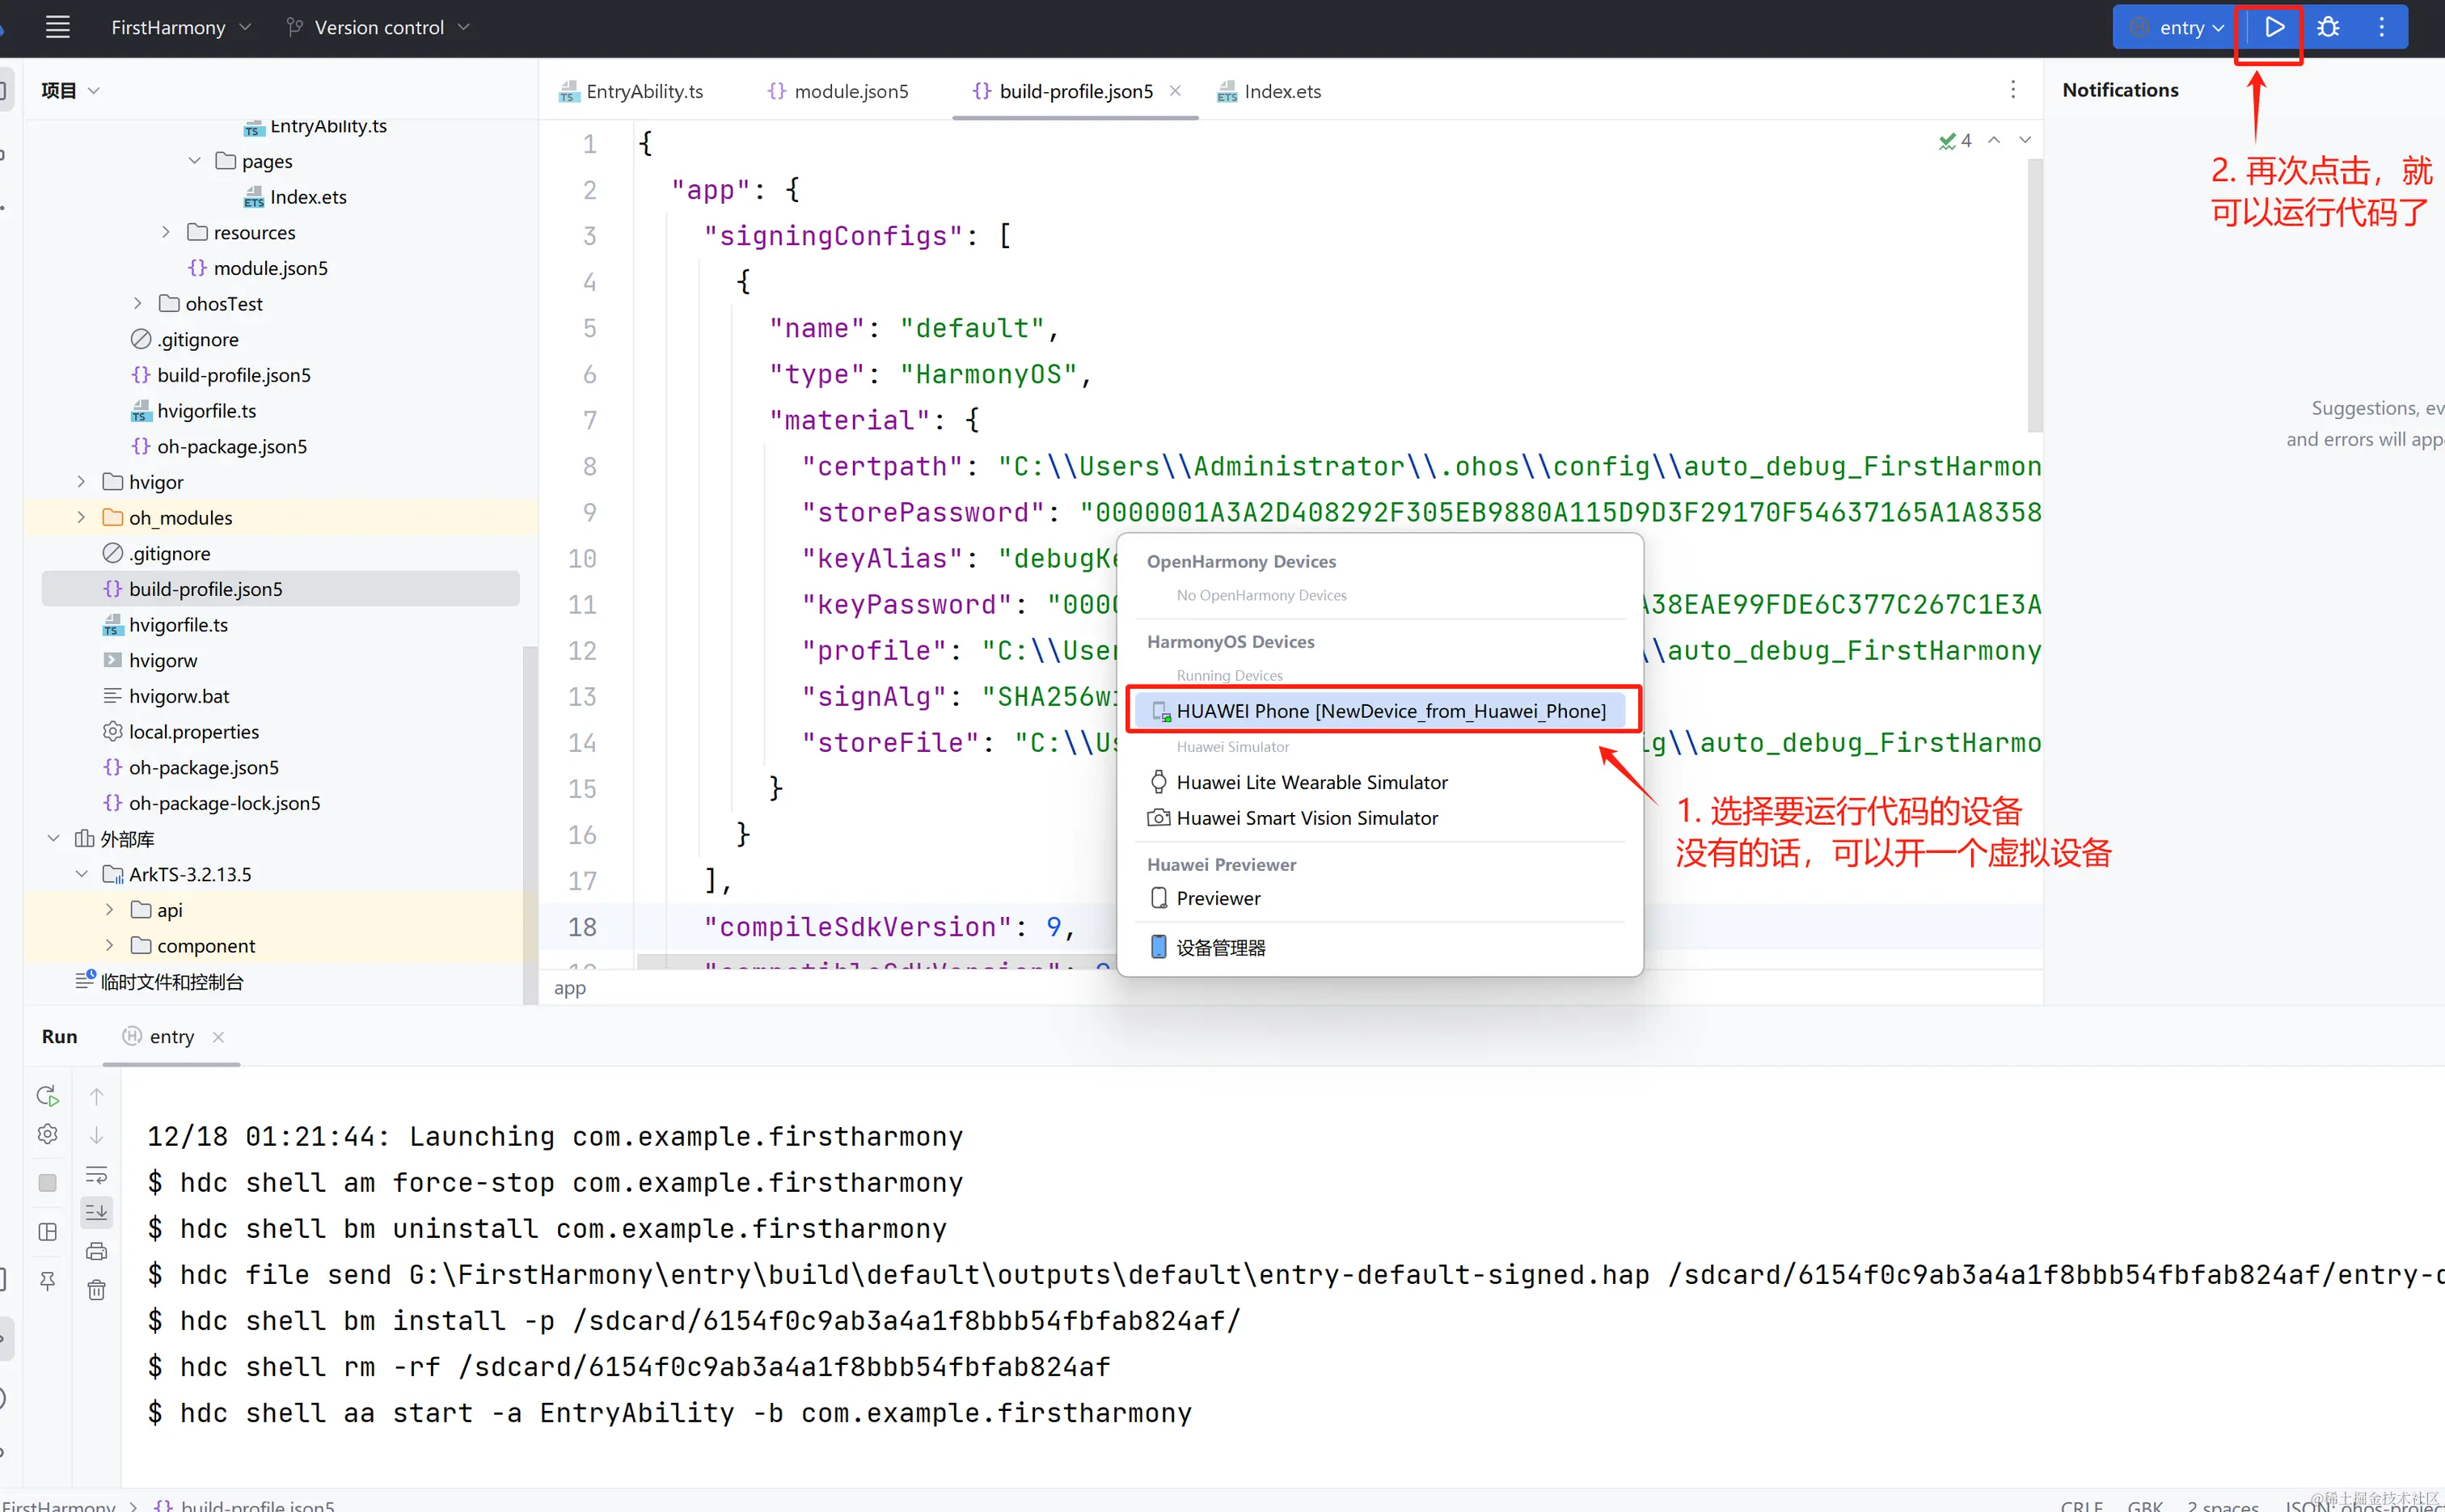The image size is (2445, 1512).
Task: Collapse ArkTS-3.2.13.5 library node
Action: 81,874
